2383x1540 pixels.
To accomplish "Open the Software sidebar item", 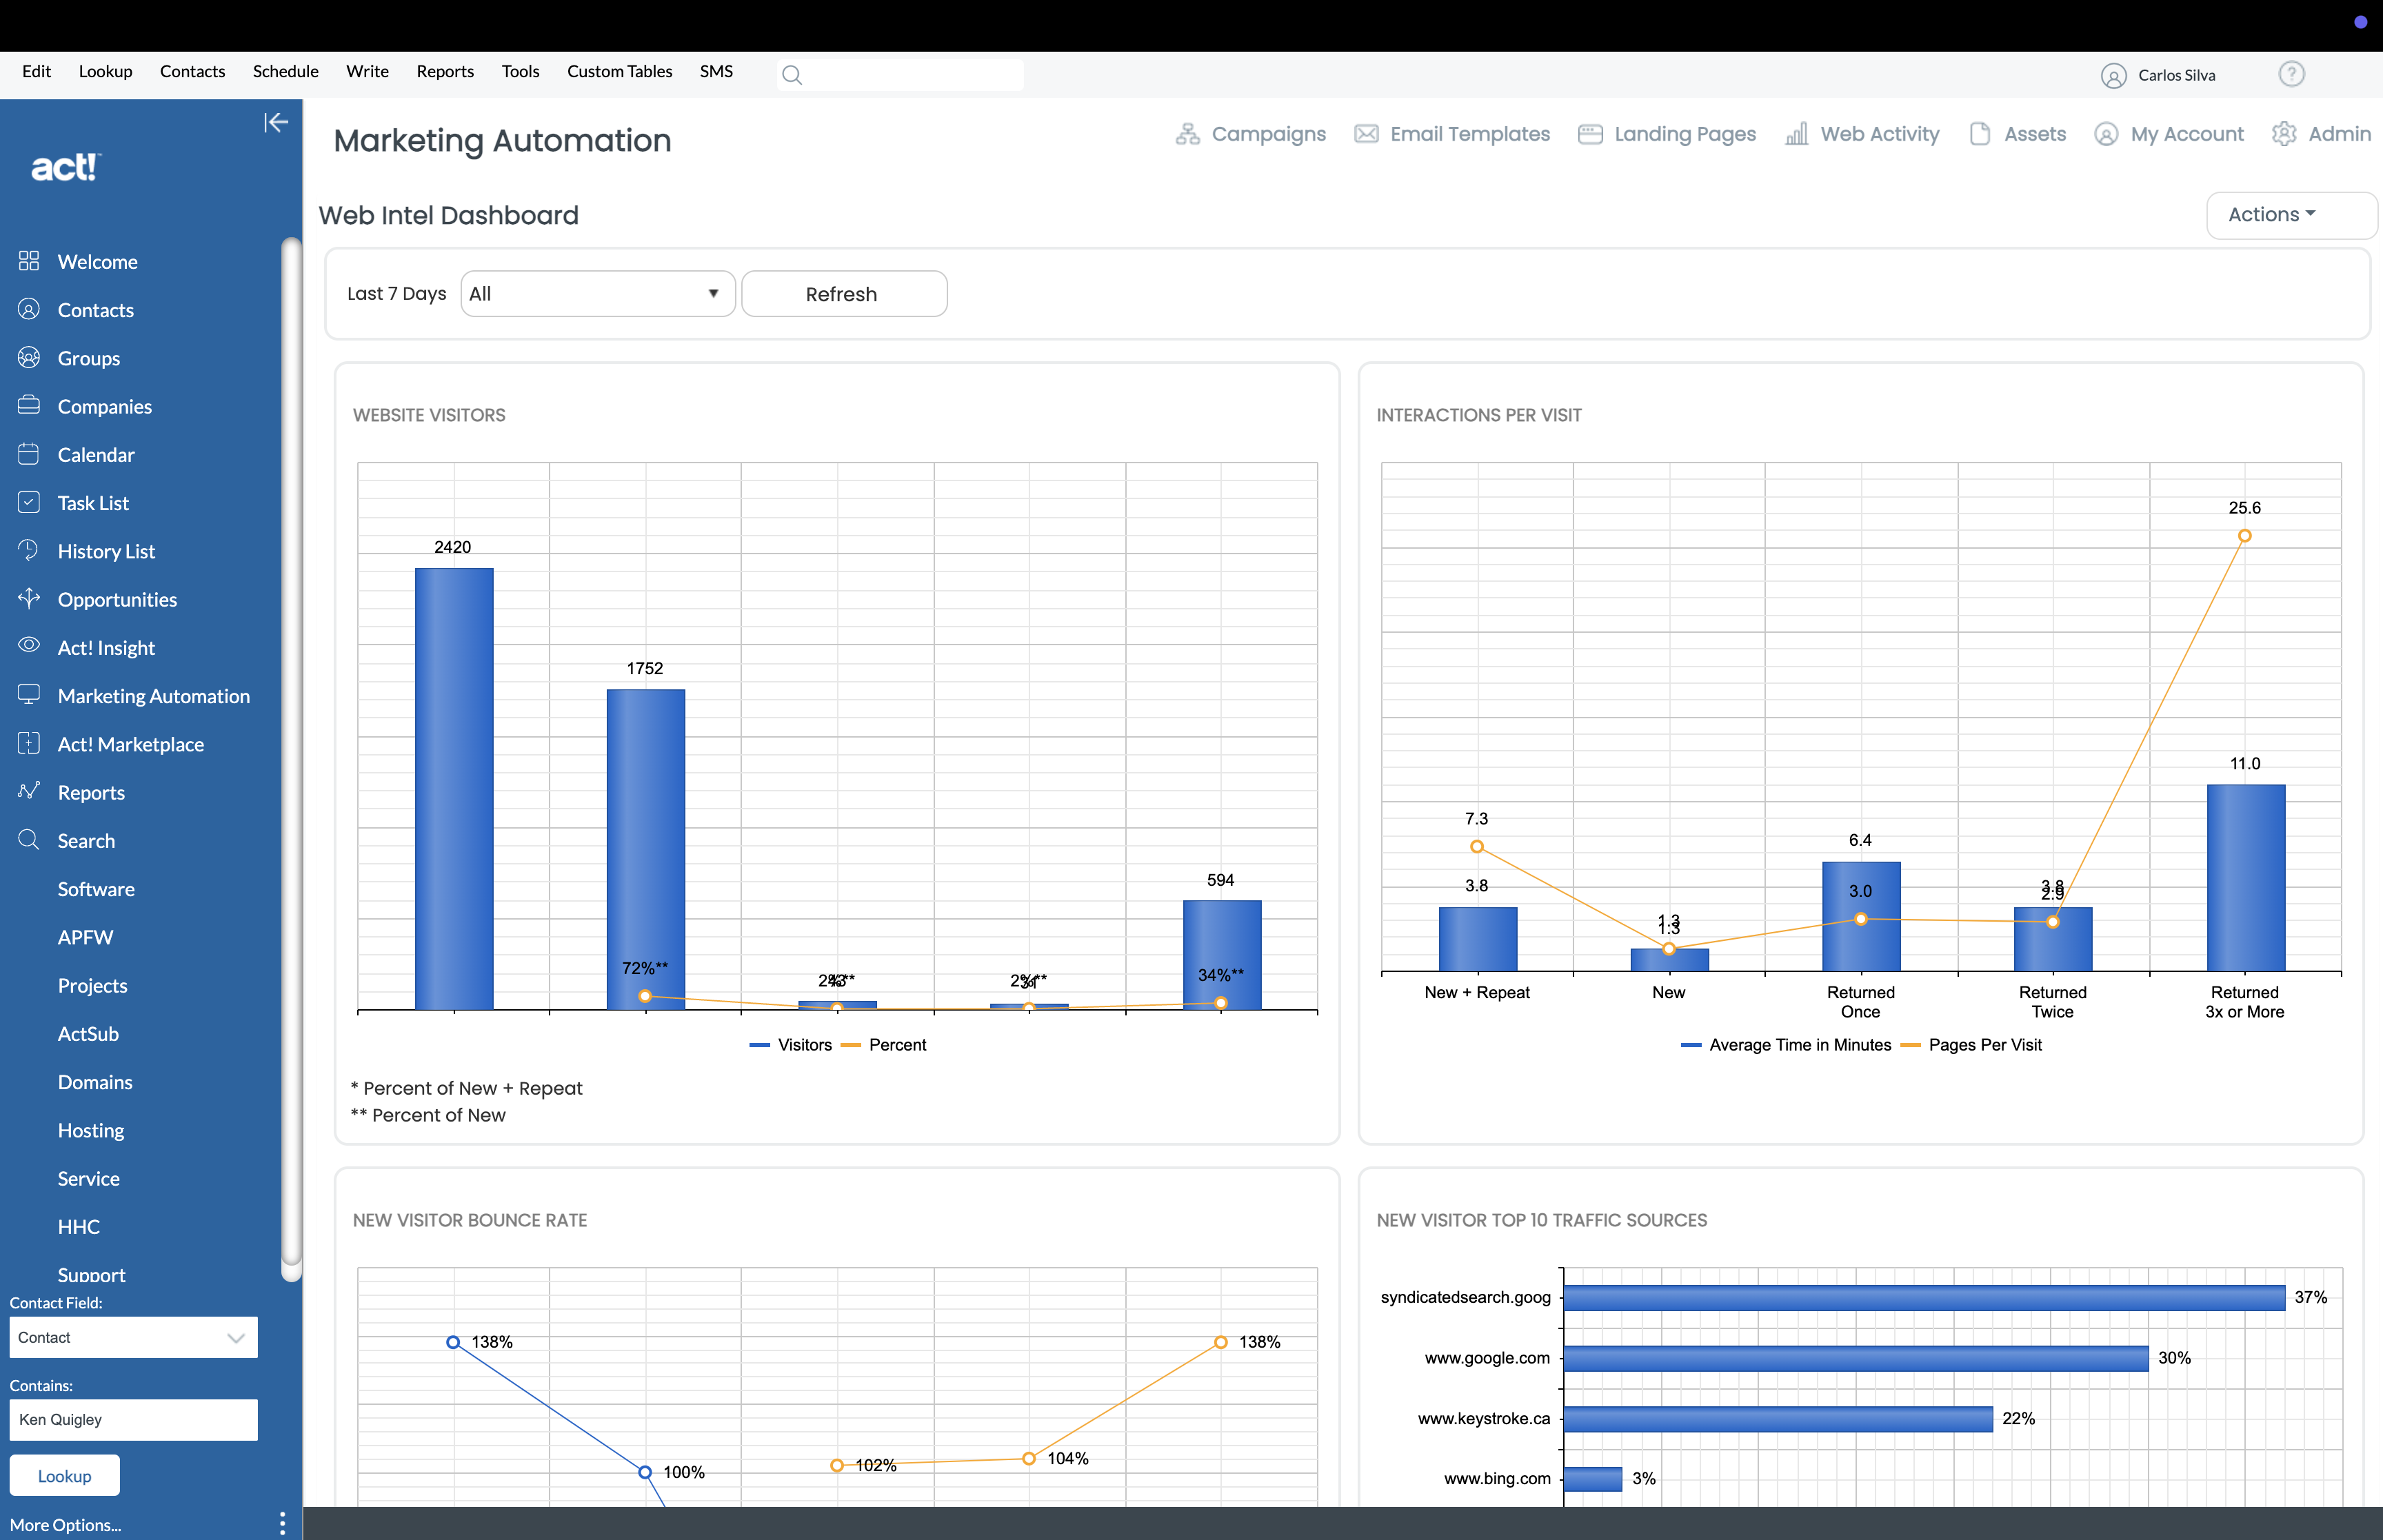I will coord(96,889).
